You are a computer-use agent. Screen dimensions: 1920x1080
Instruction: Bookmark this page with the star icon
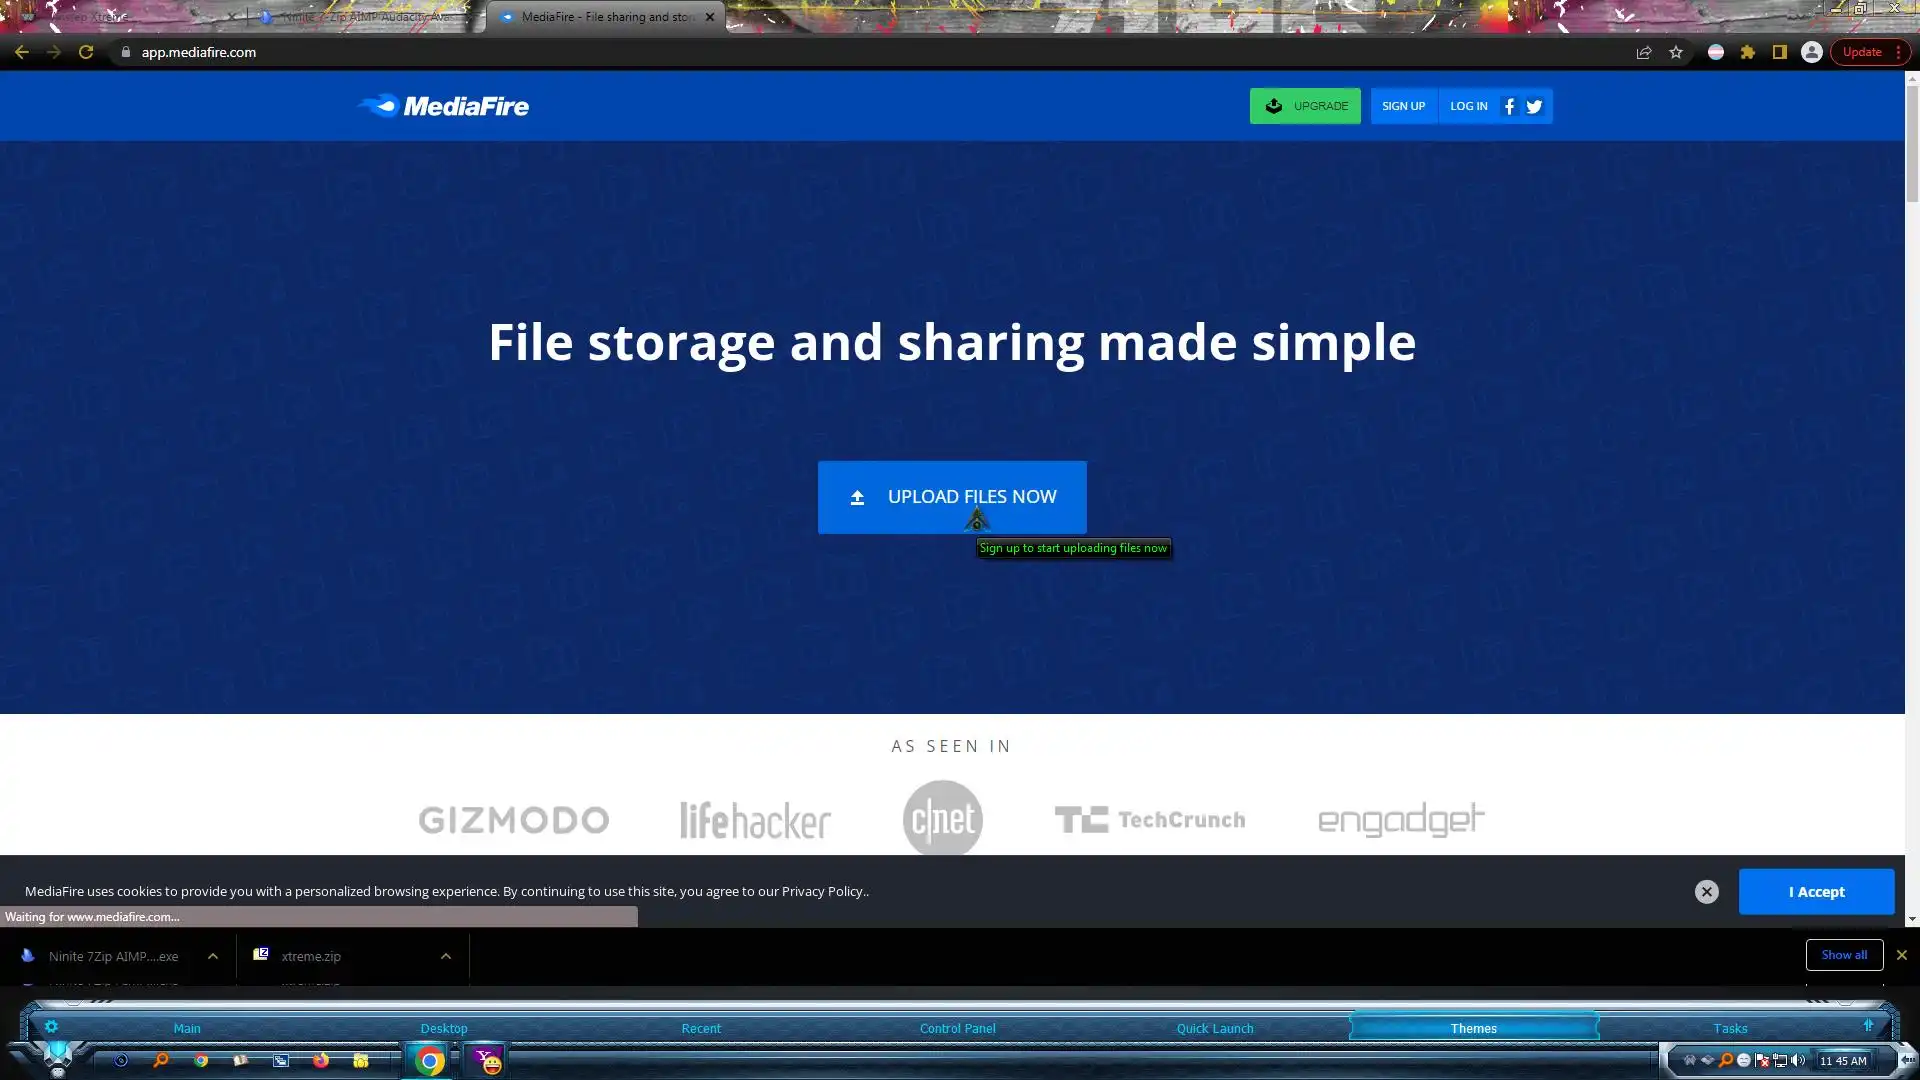(1676, 52)
